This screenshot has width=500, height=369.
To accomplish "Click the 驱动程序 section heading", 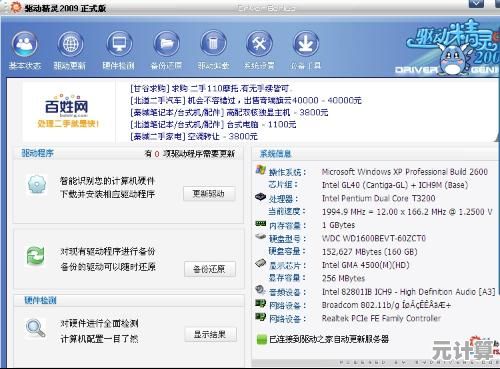I will click(x=37, y=153).
